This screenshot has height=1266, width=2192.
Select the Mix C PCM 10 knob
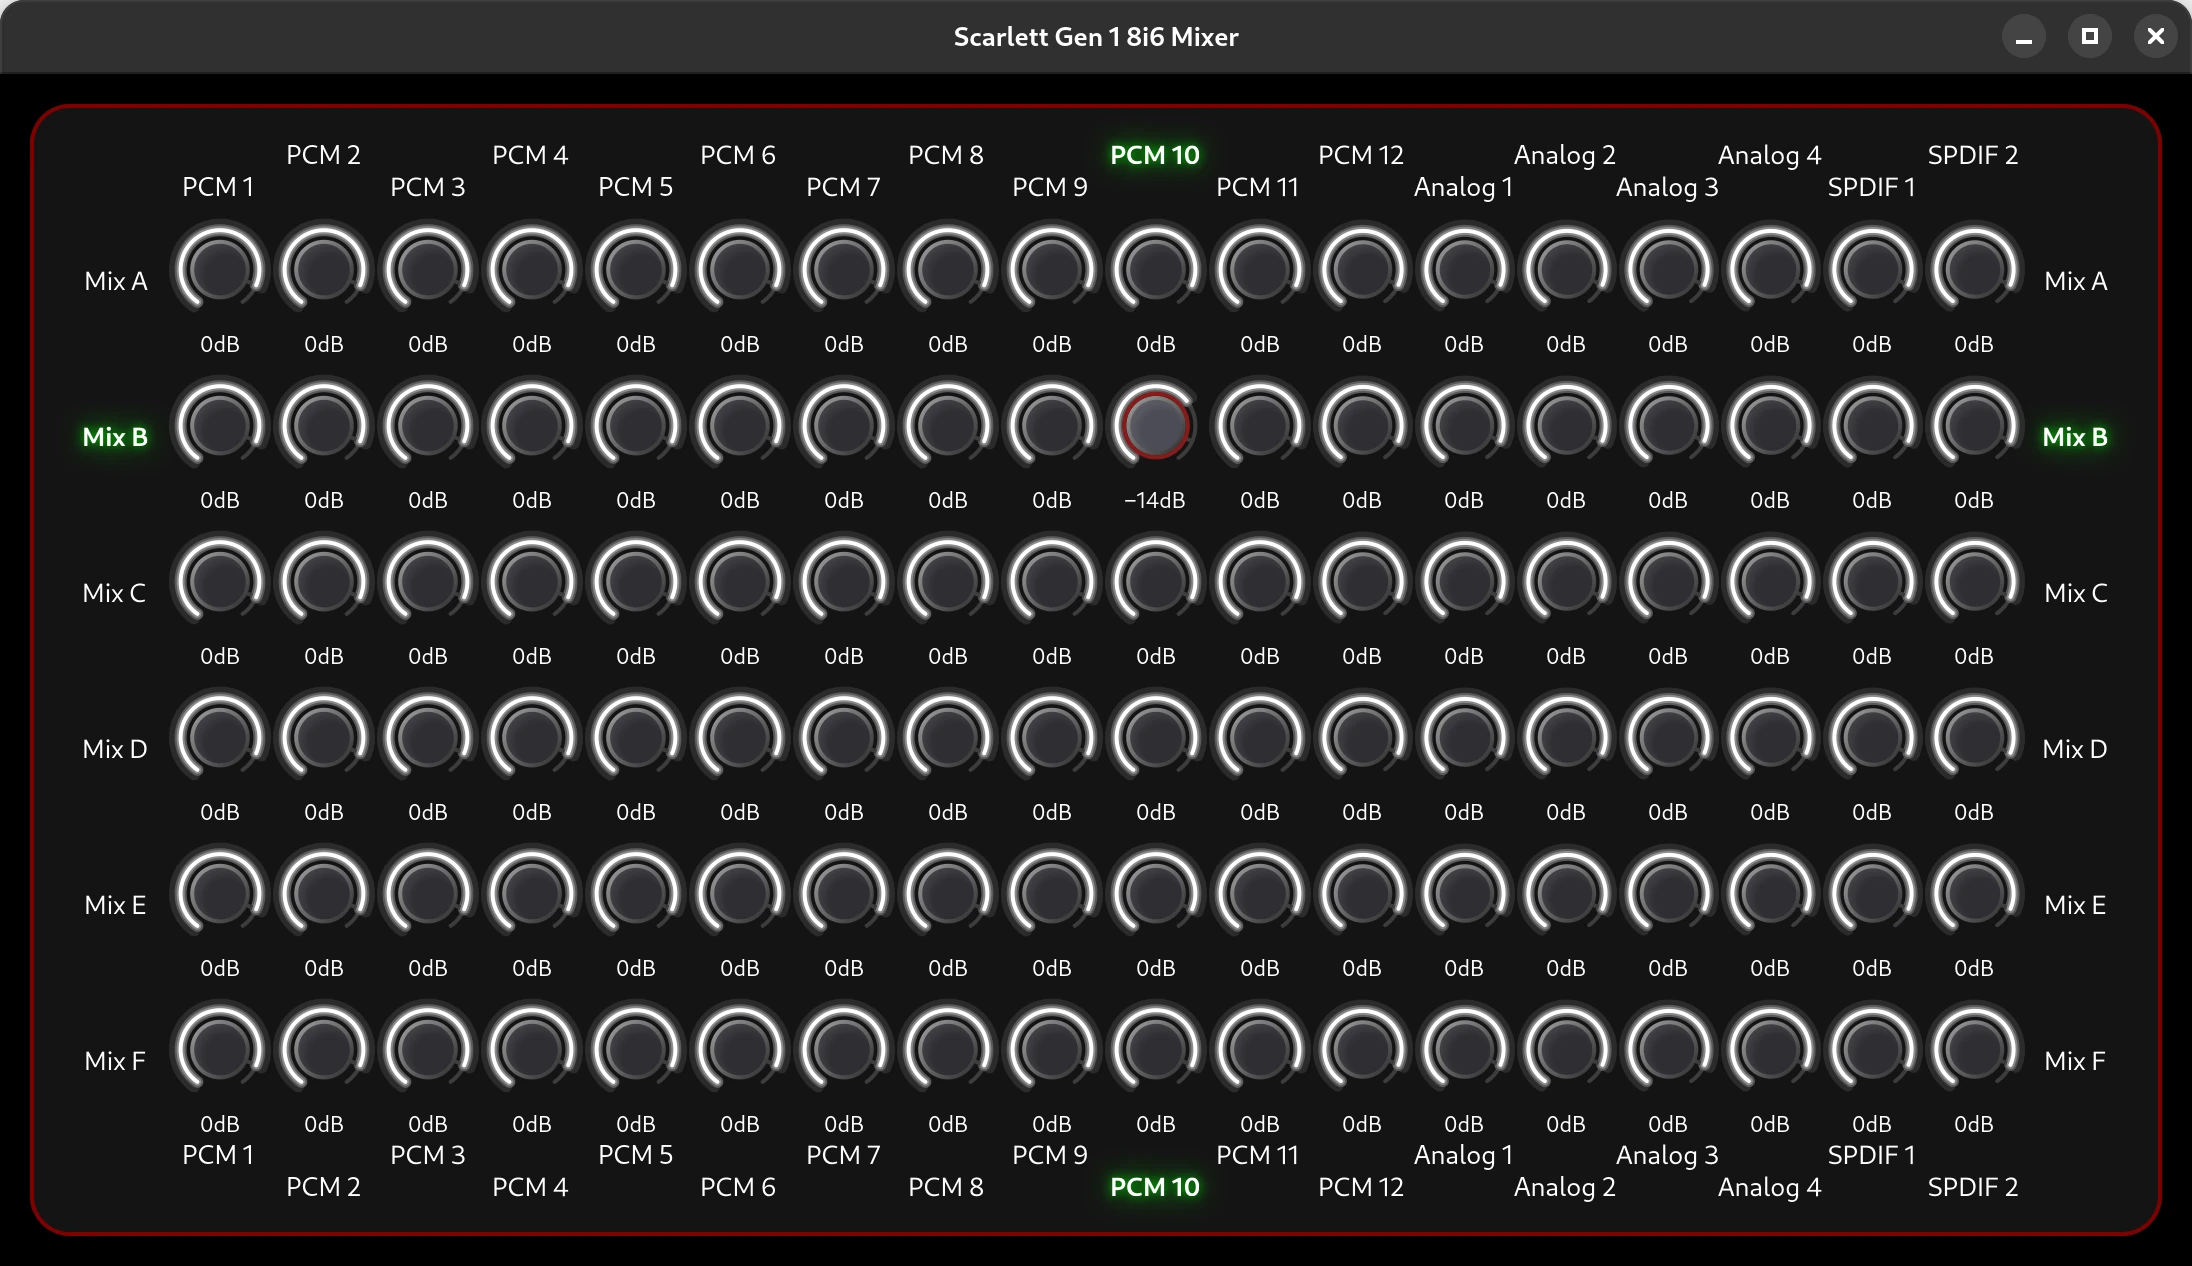coord(1156,581)
